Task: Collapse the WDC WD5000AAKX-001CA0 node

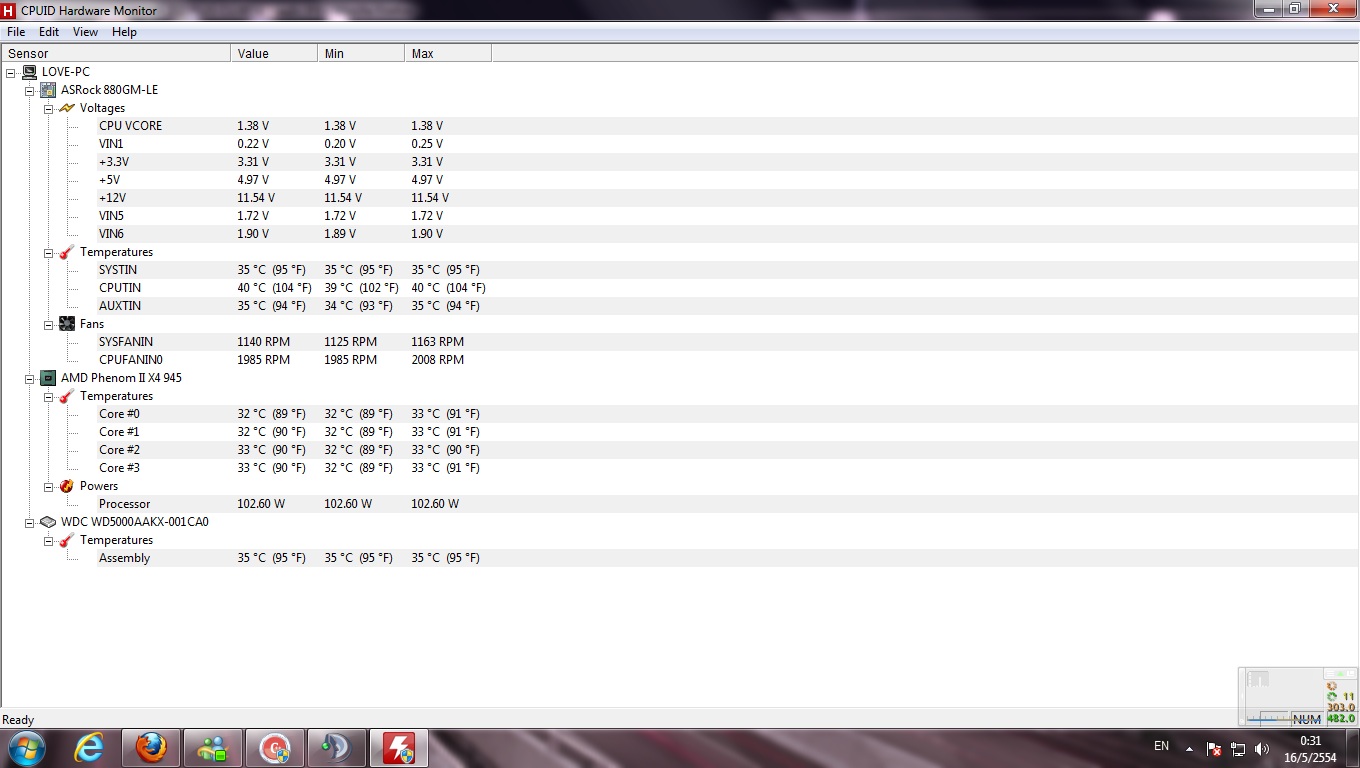Action: tap(30, 522)
